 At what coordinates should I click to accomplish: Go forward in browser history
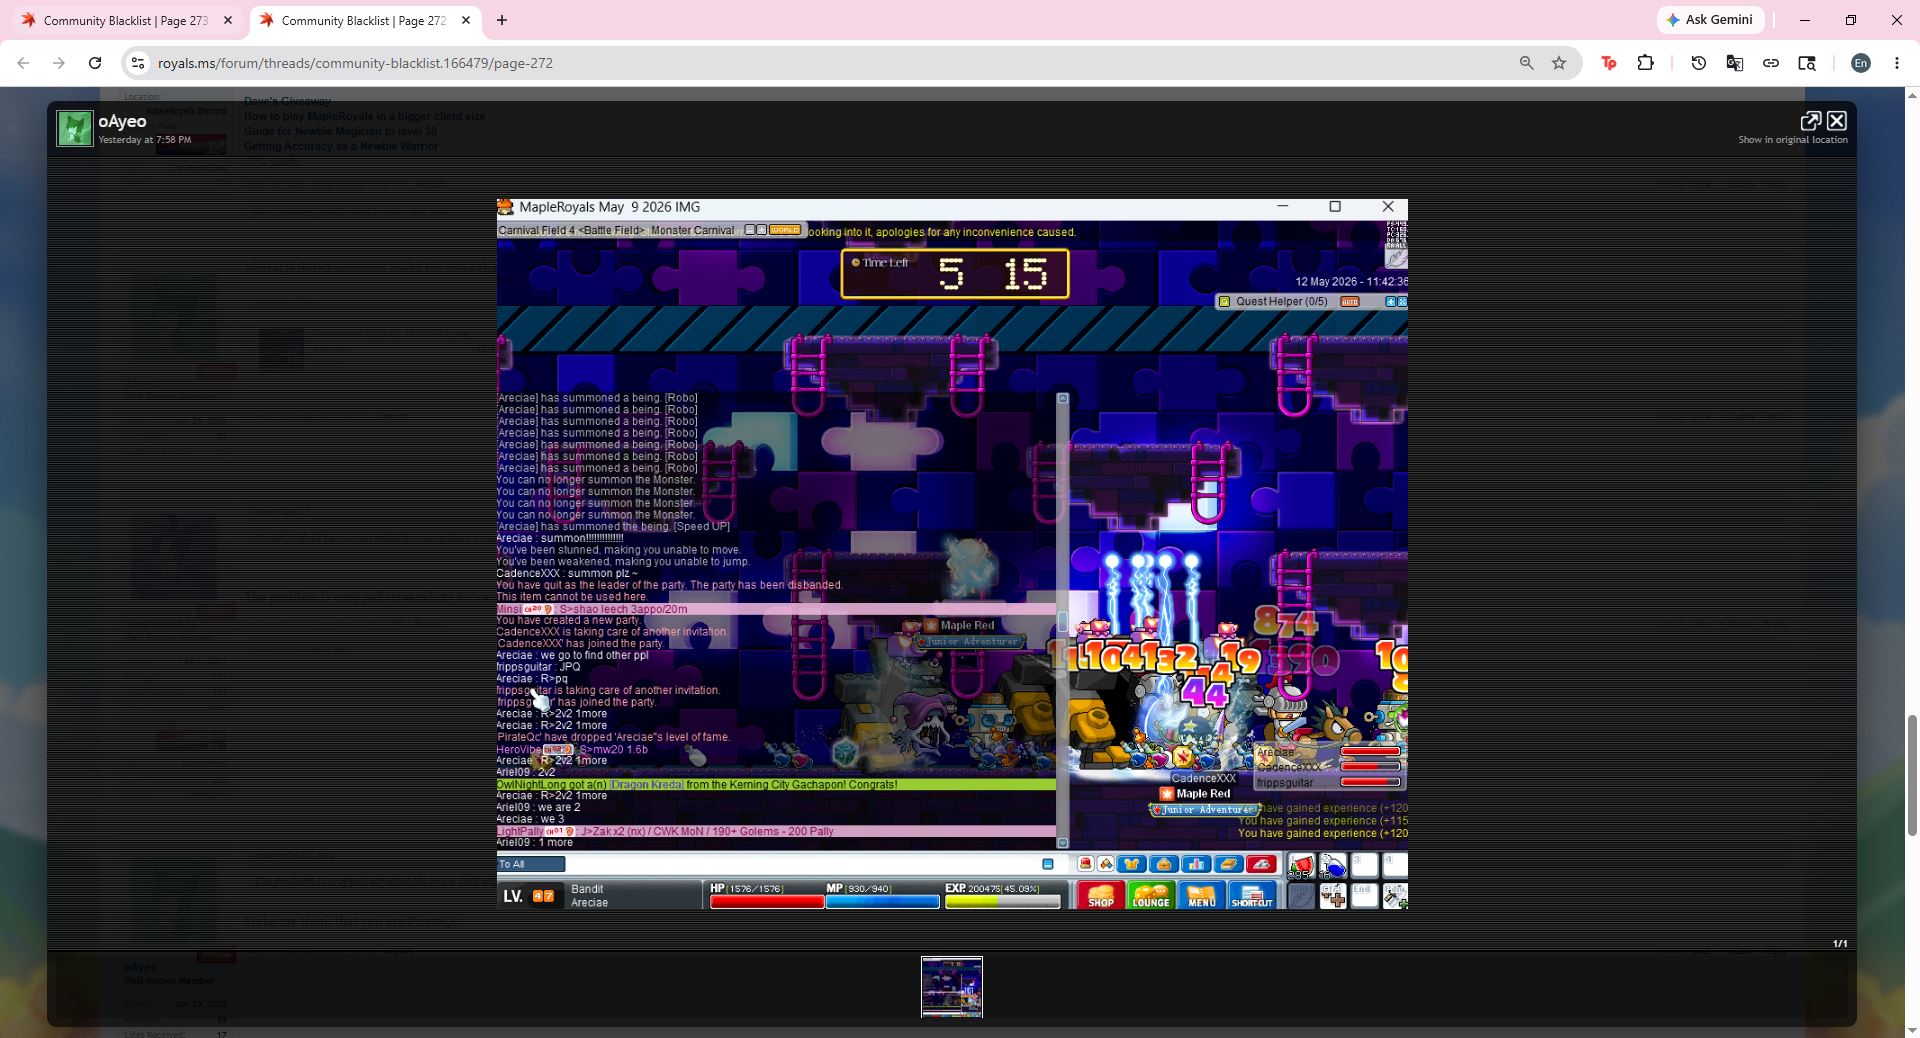click(59, 63)
